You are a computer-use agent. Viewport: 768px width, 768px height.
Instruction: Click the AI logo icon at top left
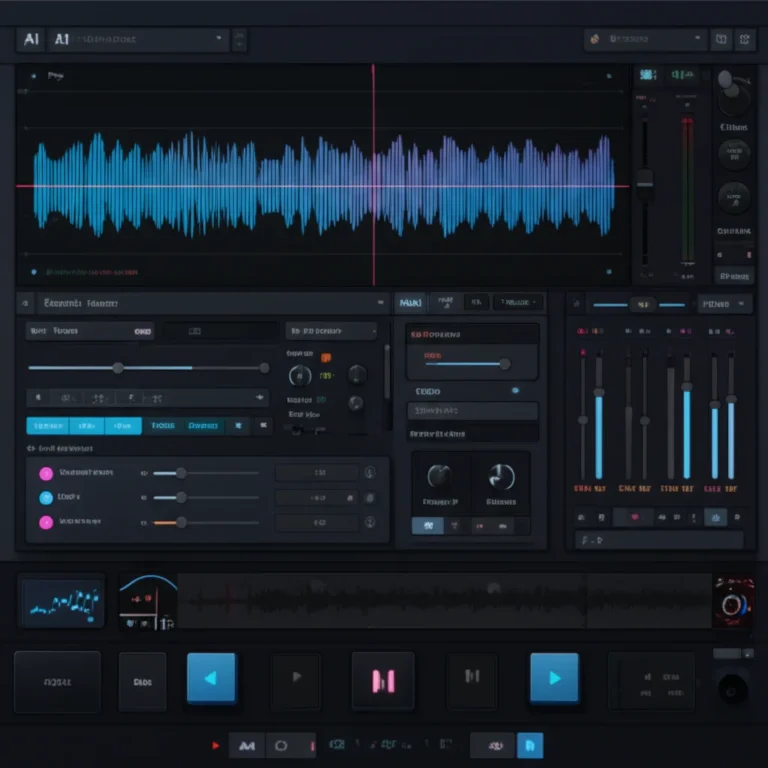pyautogui.click(x=31, y=40)
